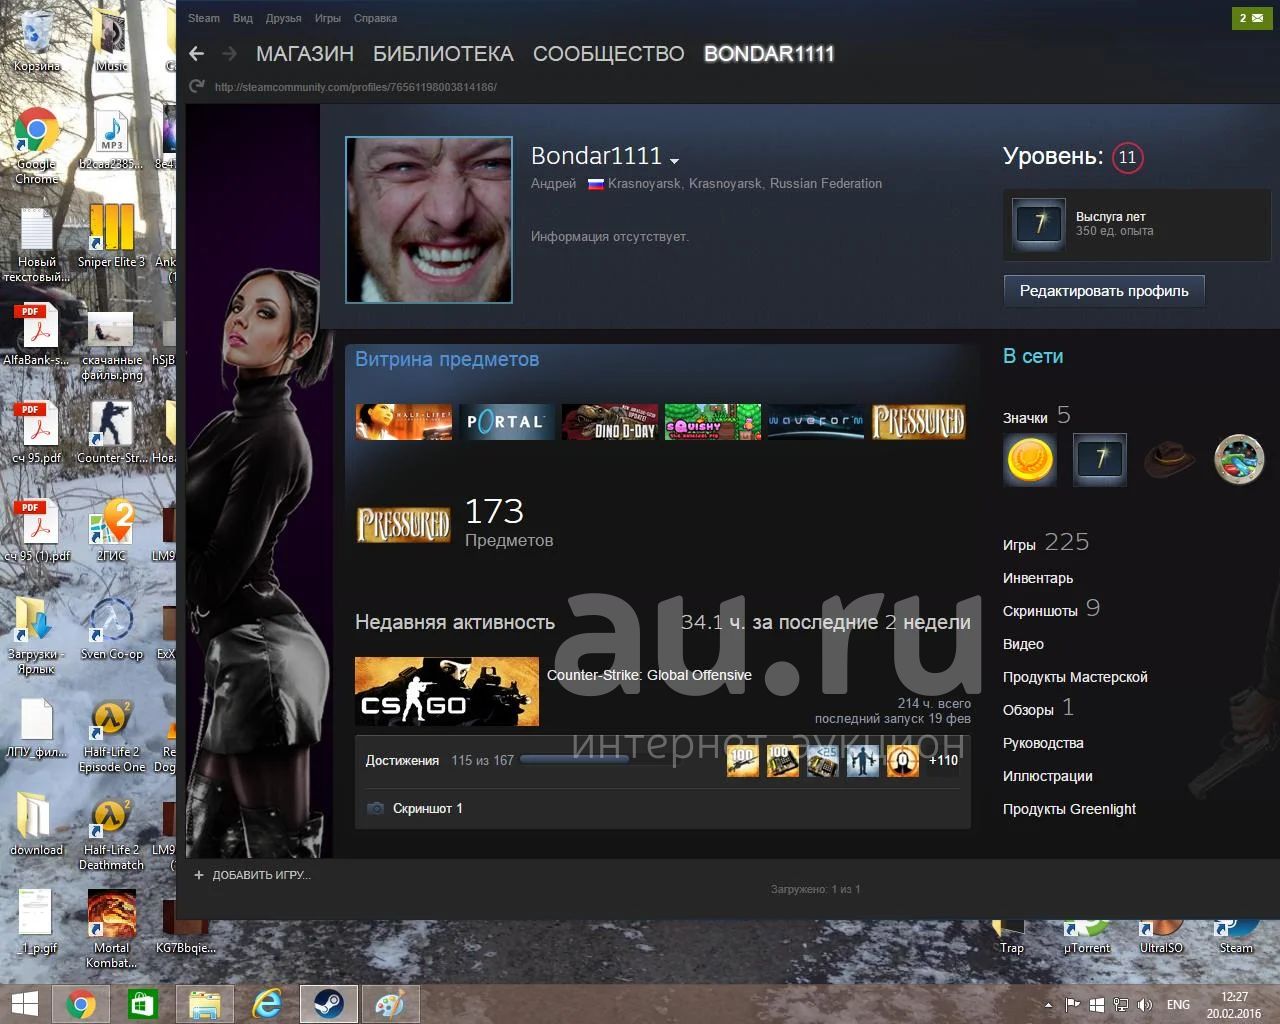
Task: Open the Игры 225 link
Action: [x=1046, y=543]
